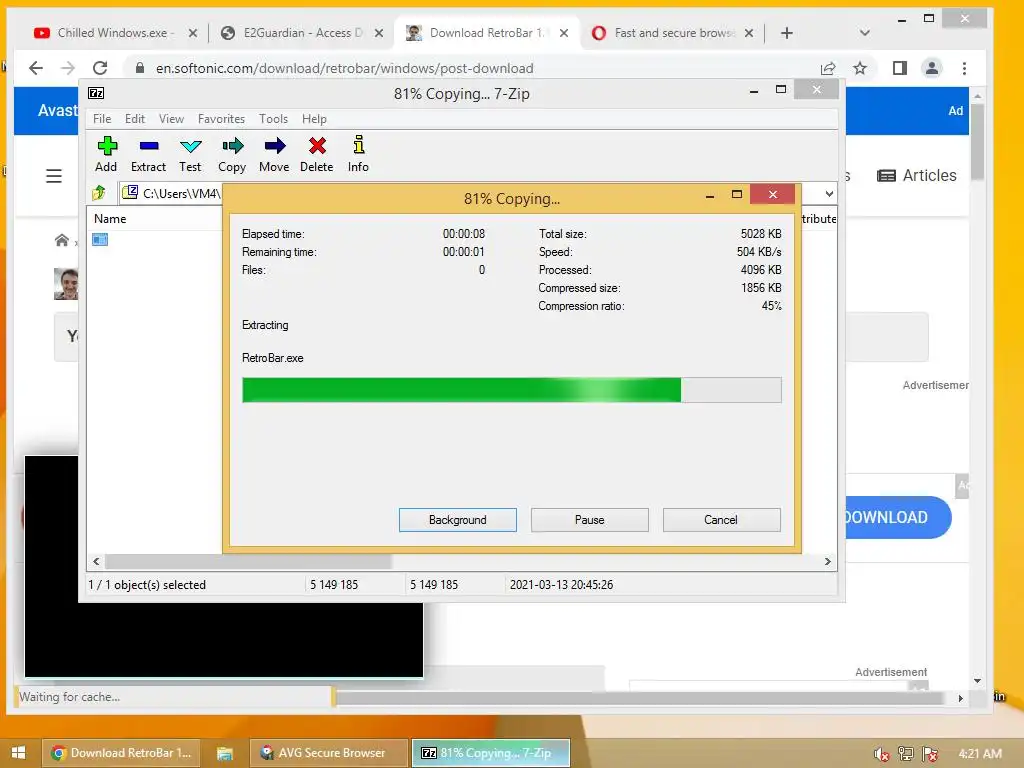Open the Help menu in 7-Zip
The width and height of the screenshot is (1024, 768).
coord(314,119)
